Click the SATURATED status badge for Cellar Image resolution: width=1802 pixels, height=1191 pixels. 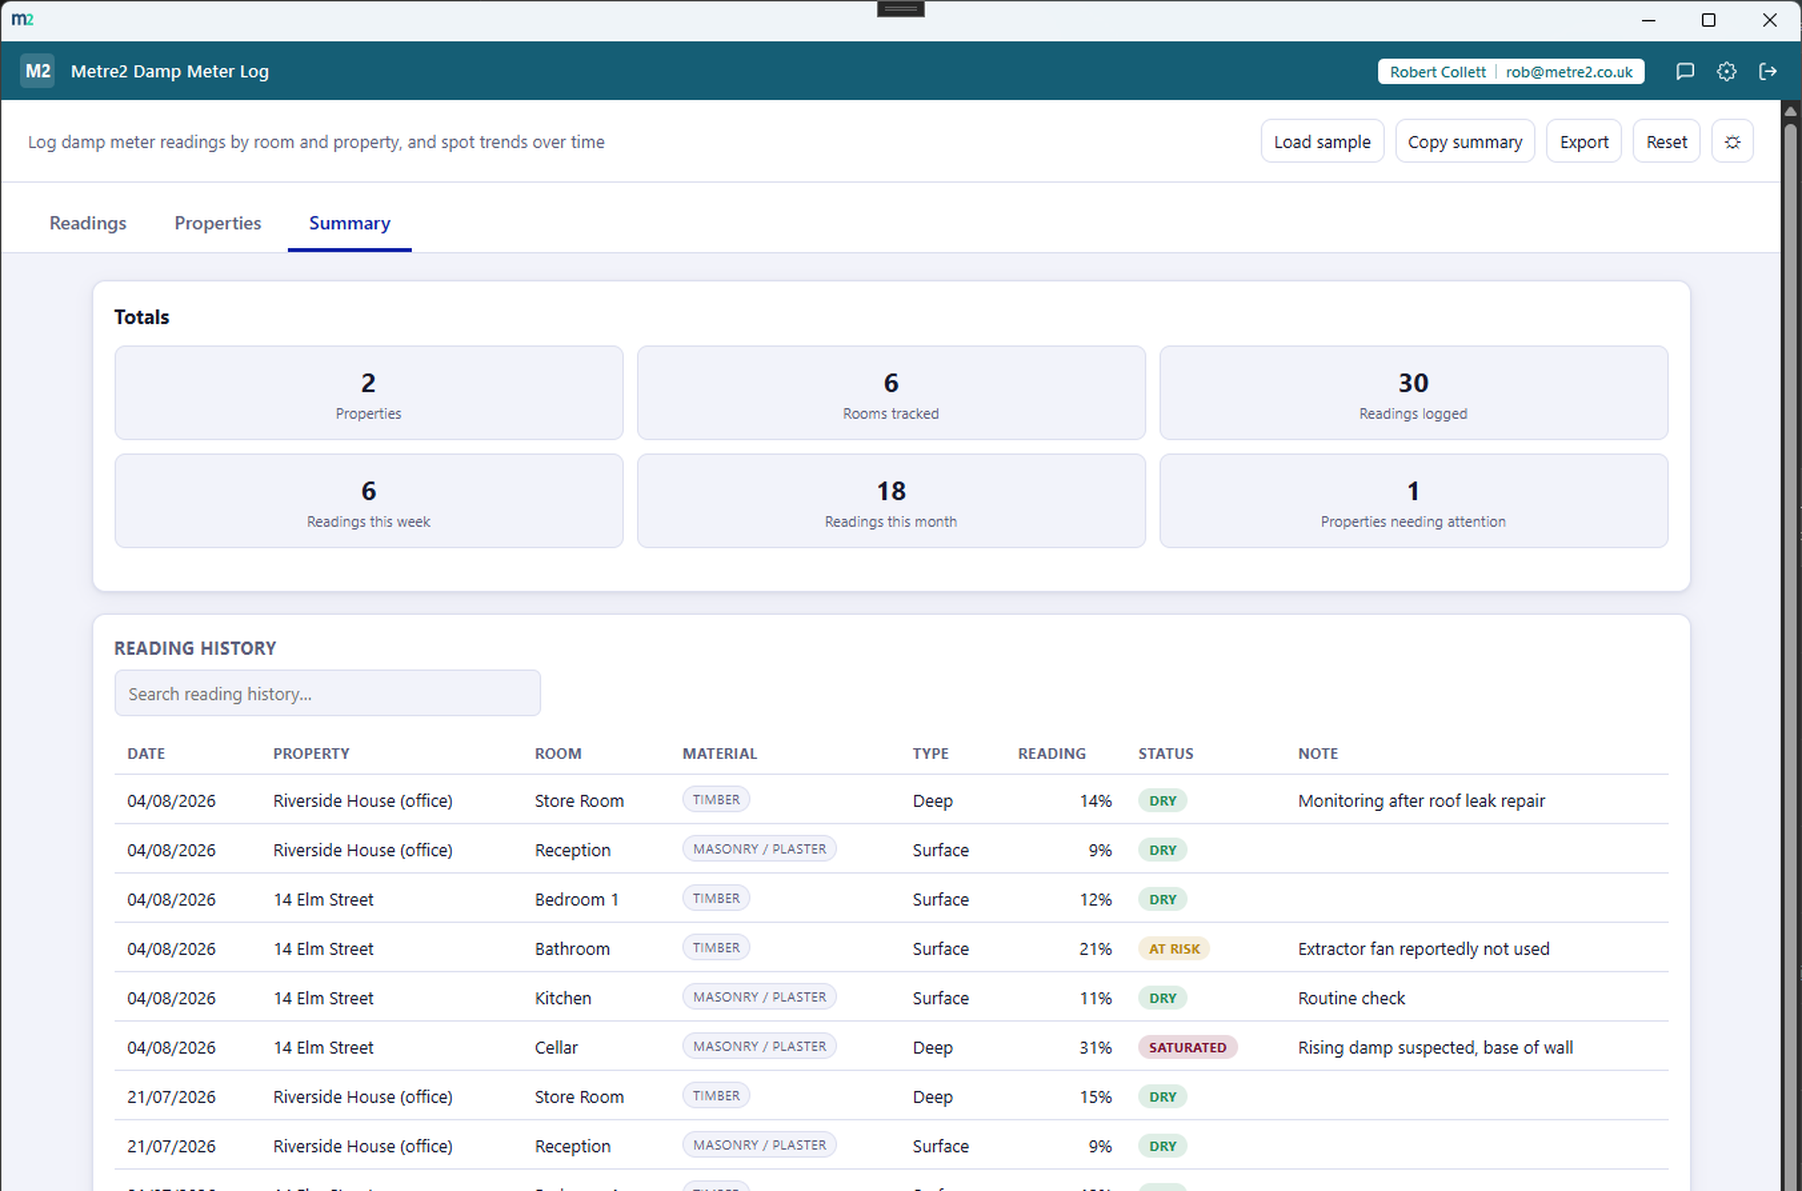click(1187, 1047)
